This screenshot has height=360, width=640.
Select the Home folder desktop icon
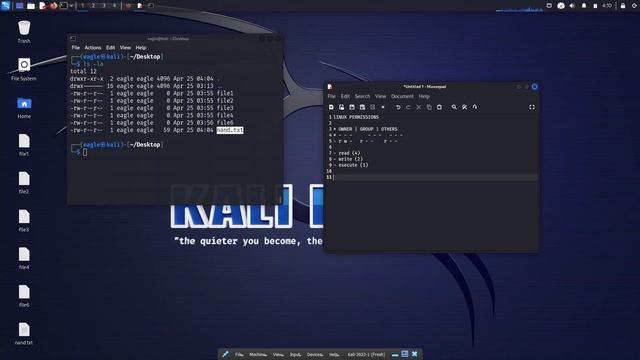(x=24, y=107)
